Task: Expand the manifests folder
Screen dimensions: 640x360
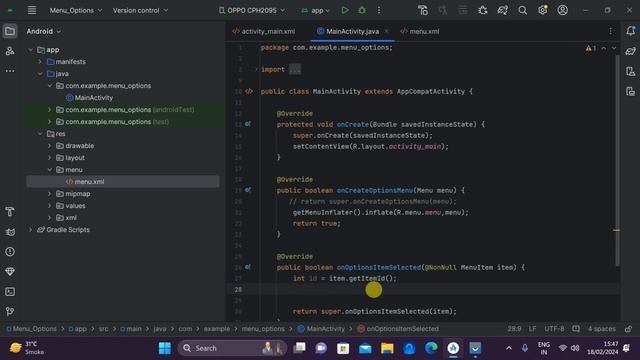Action: point(40,62)
